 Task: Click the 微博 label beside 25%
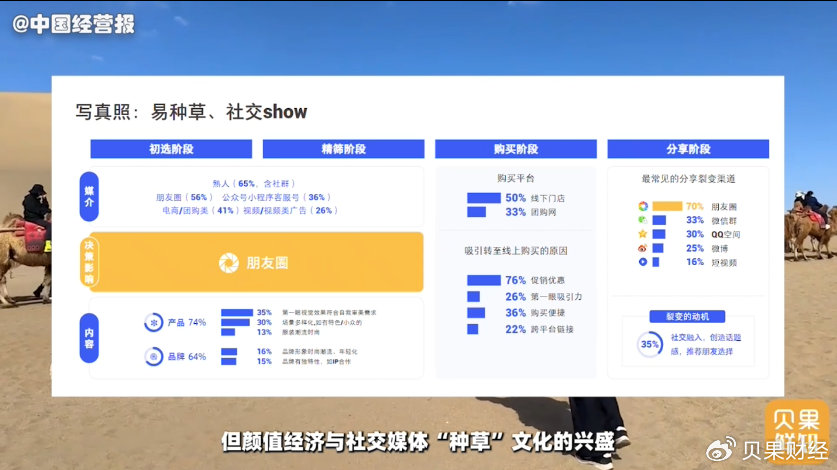[720, 248]
